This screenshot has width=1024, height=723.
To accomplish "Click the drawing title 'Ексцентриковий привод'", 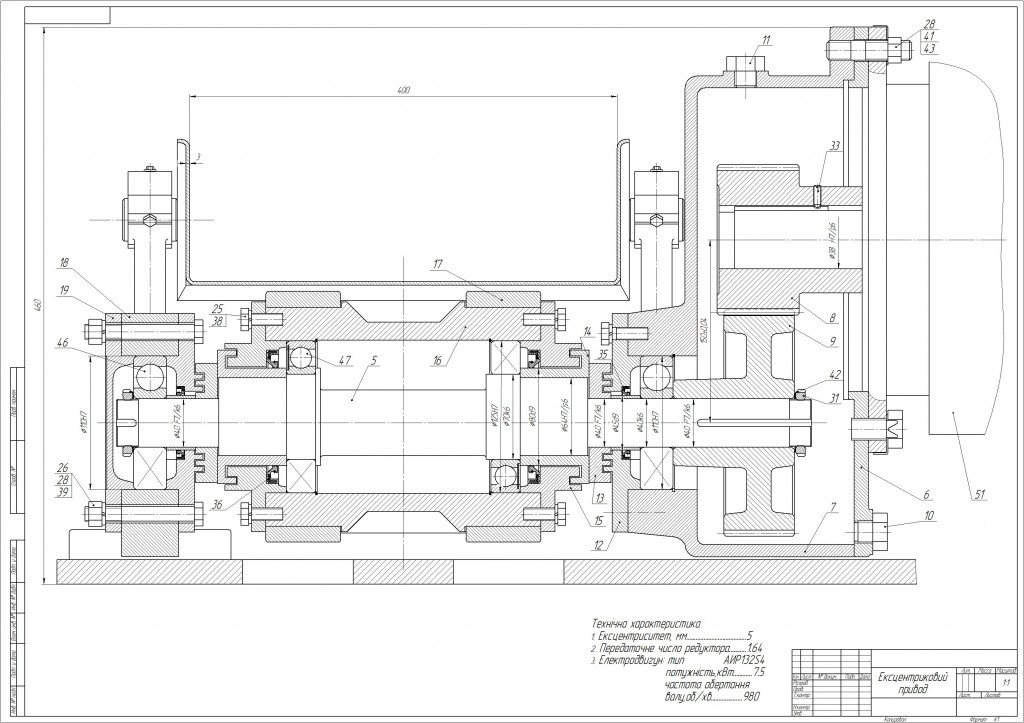I will click(912, 683).
